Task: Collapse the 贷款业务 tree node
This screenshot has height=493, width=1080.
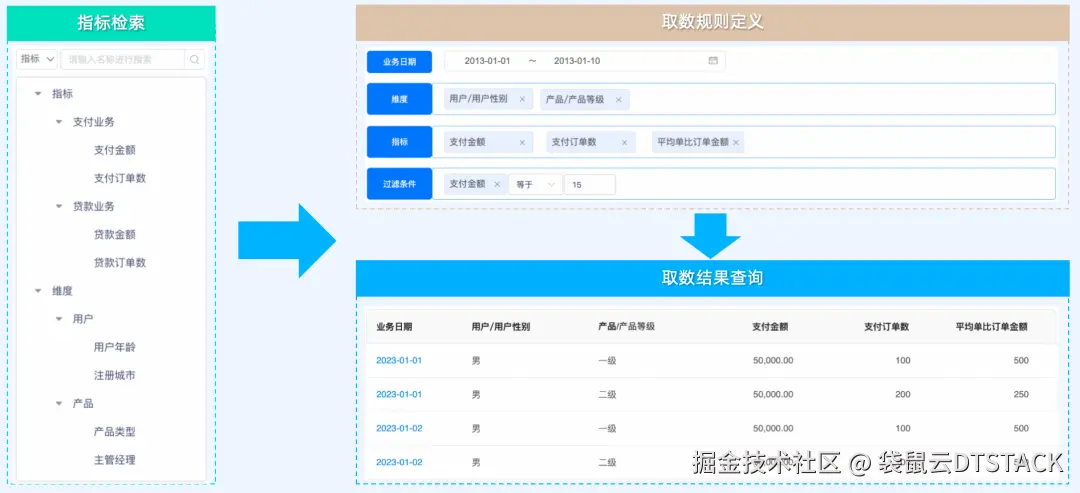Action: click(x=59, y=207)
